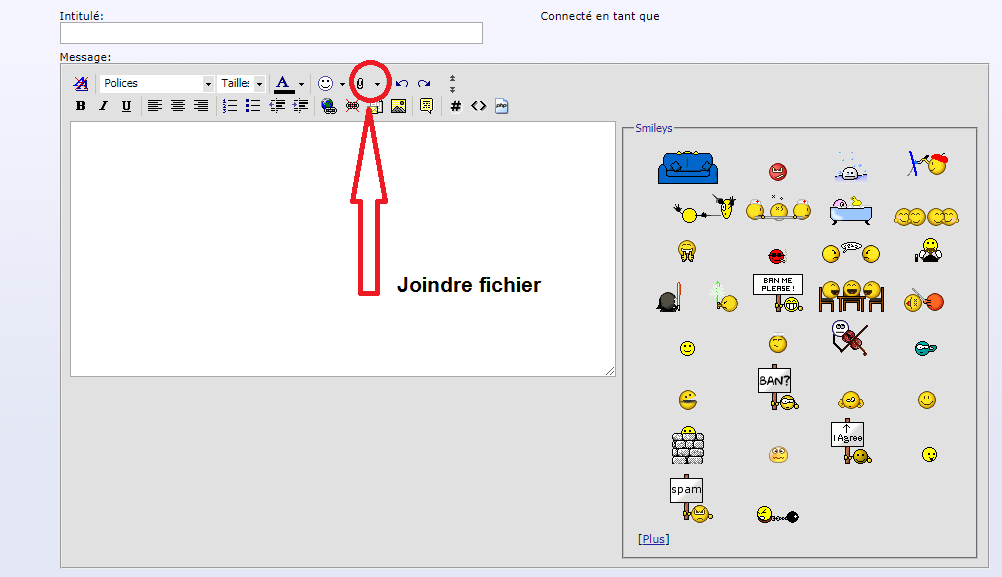Viewport: 1002px width, 577px height.
Task: Insert the red angry face smiley
Action: [778, 171]
